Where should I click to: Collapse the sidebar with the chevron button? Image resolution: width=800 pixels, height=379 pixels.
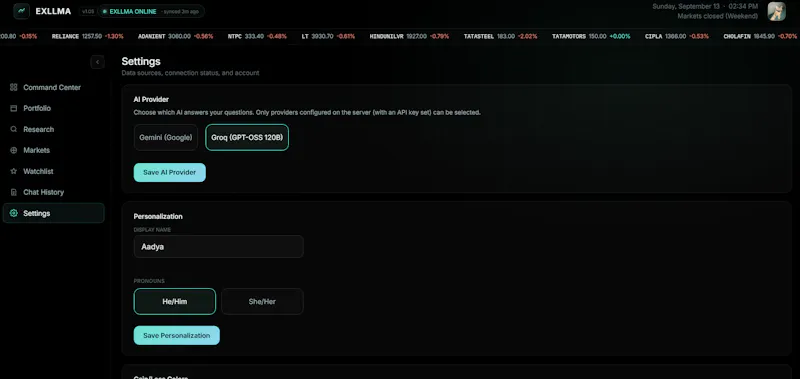coord(97,62)
